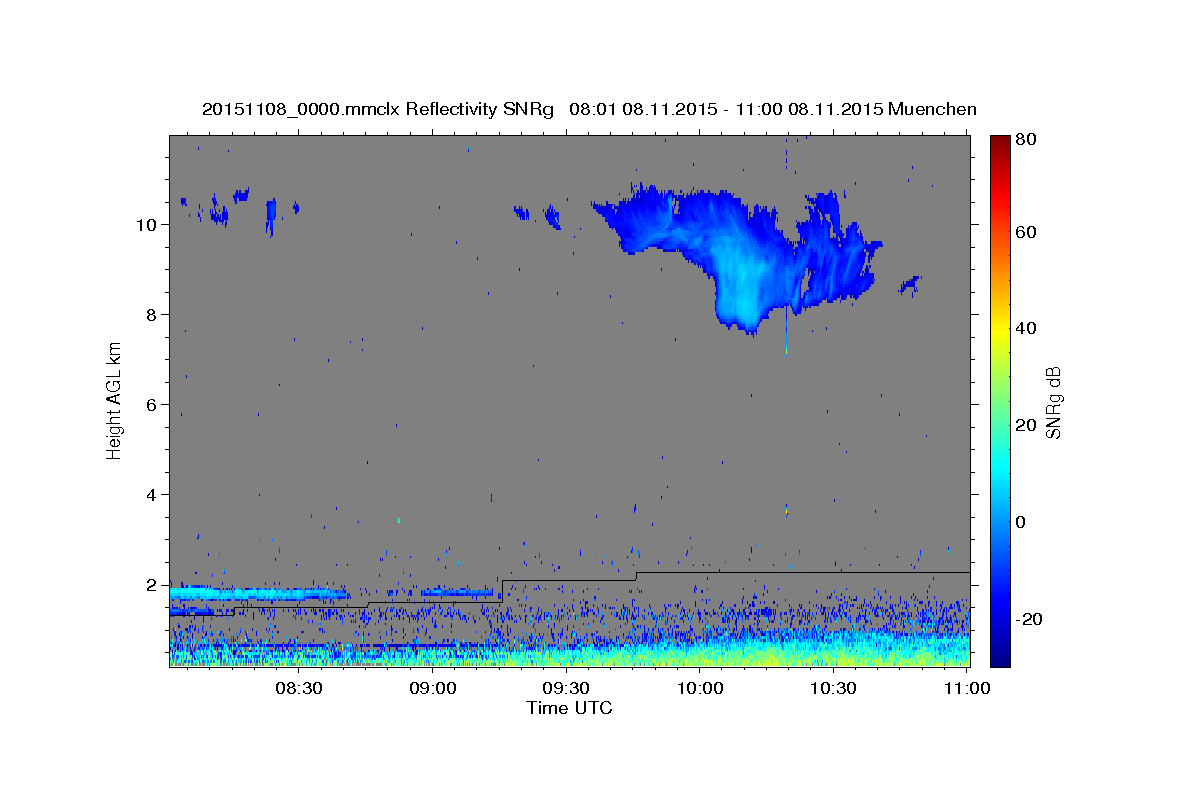
Task: Click the 'Time UTC' axis label
Action: [569, 708]
